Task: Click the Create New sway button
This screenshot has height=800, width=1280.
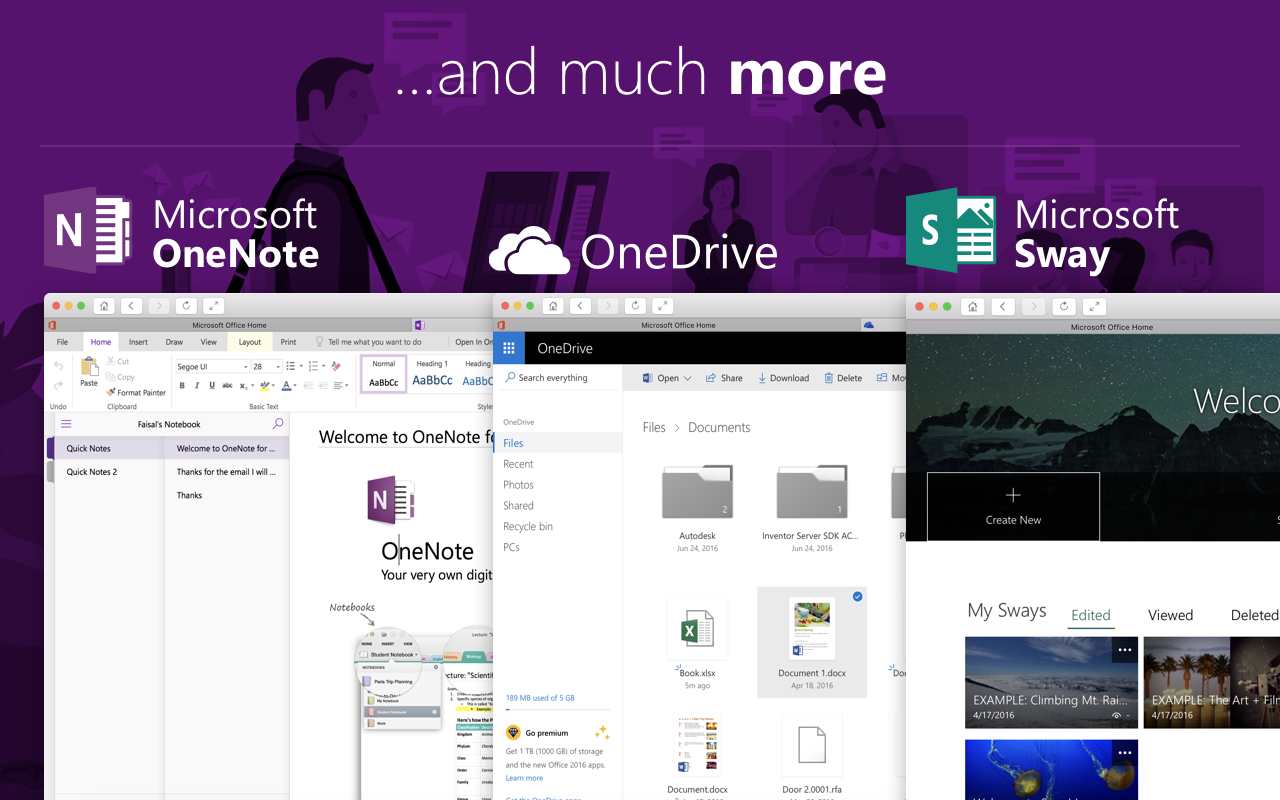Action: point(1013,506)
